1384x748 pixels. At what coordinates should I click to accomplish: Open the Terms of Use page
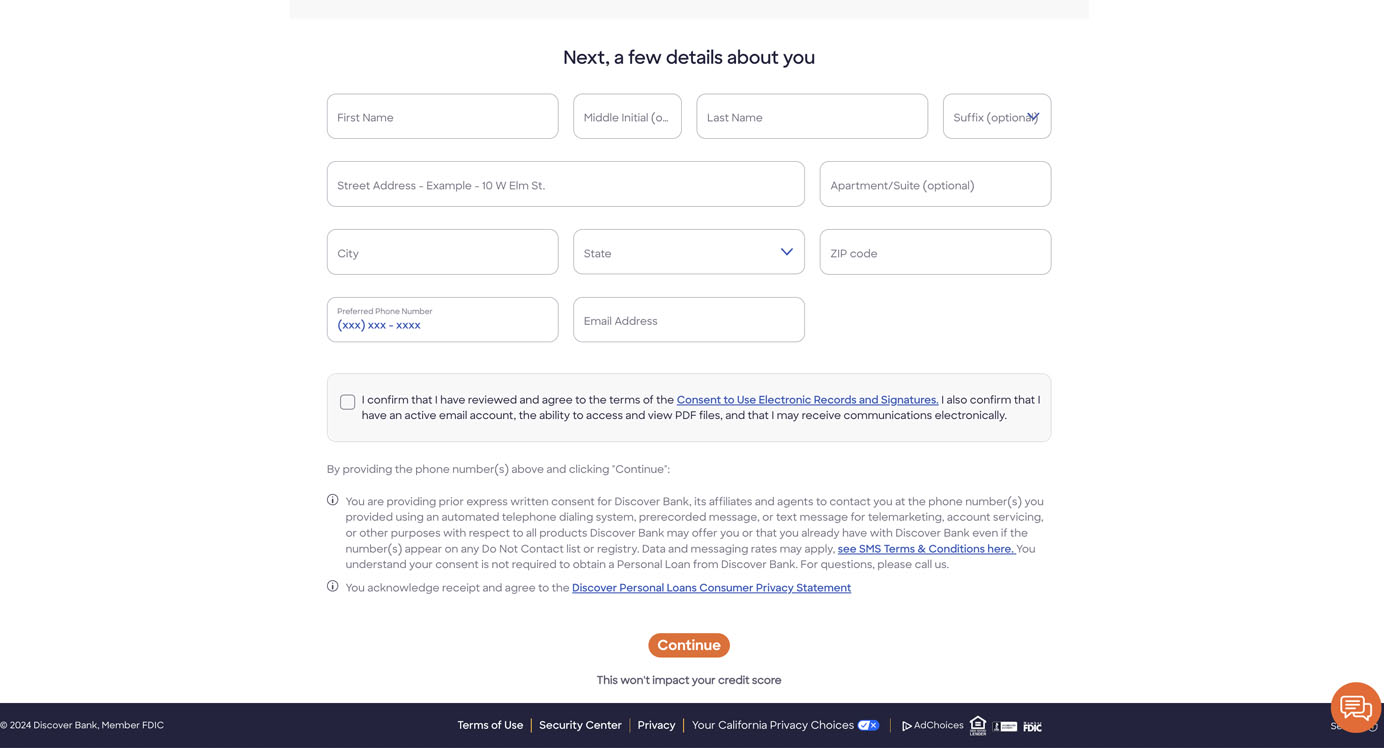click(489, 724)
